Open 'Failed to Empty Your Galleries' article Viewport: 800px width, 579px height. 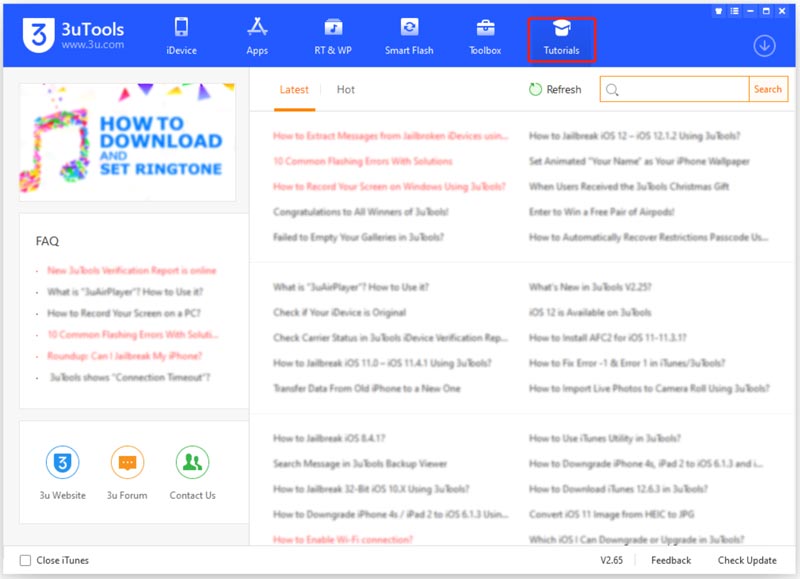[x=358, y=237]
